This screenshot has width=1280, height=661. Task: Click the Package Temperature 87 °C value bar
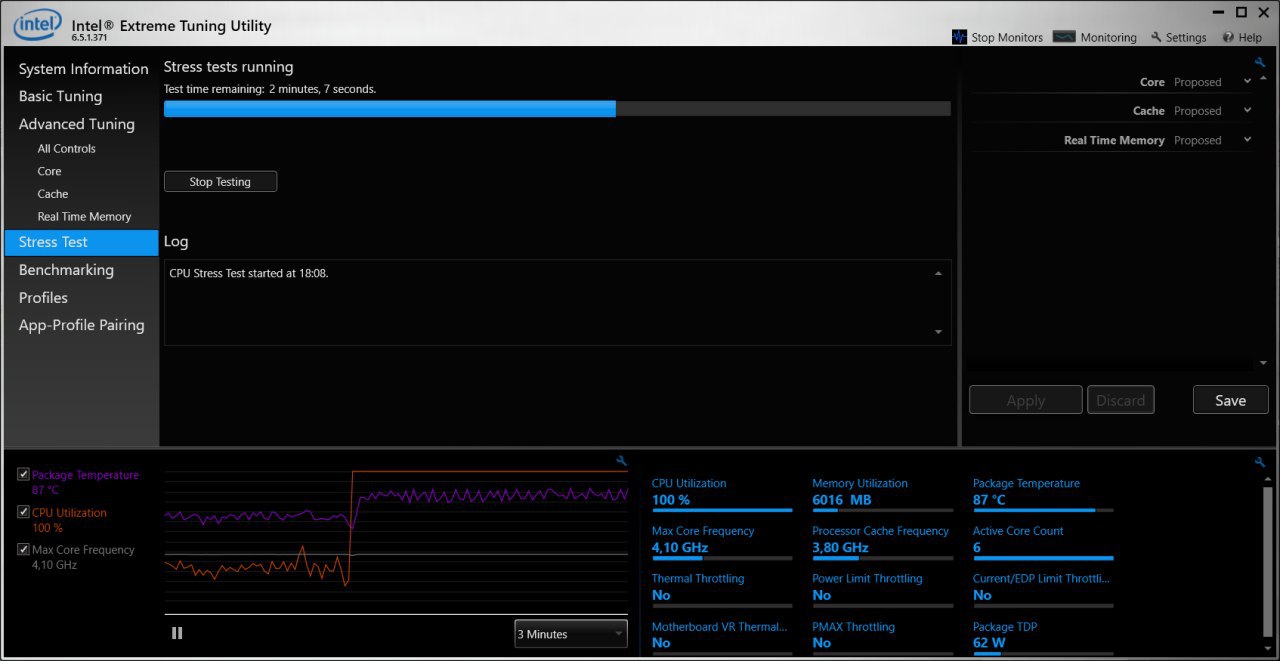click(x=1043, y=510)
